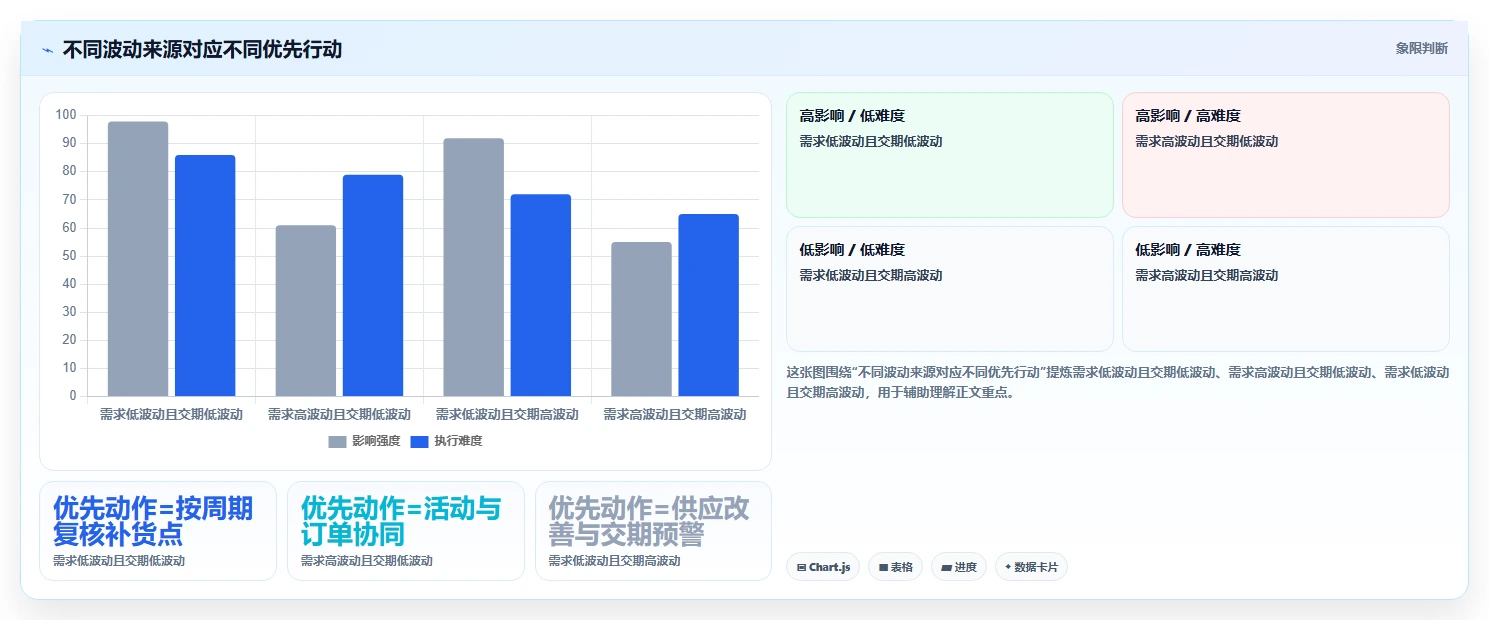The width and height of the screenshot is (1489, 620).
Task: Click the y-axis value 100
Action: click(x=66, y=115)
